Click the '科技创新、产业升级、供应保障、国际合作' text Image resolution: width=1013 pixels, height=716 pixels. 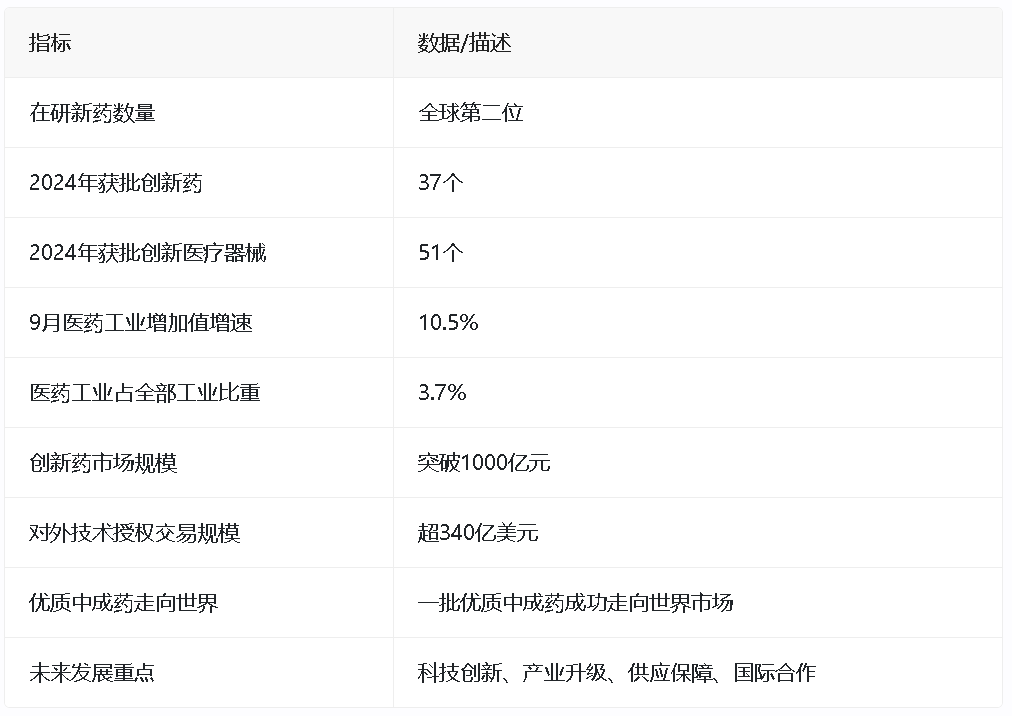pyautogui.click(x=616, y=673)
